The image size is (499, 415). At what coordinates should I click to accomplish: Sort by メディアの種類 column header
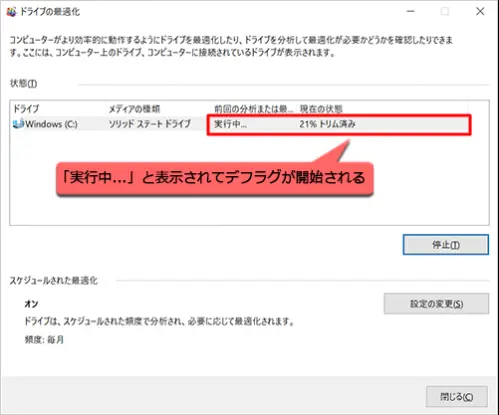[134, 109]
